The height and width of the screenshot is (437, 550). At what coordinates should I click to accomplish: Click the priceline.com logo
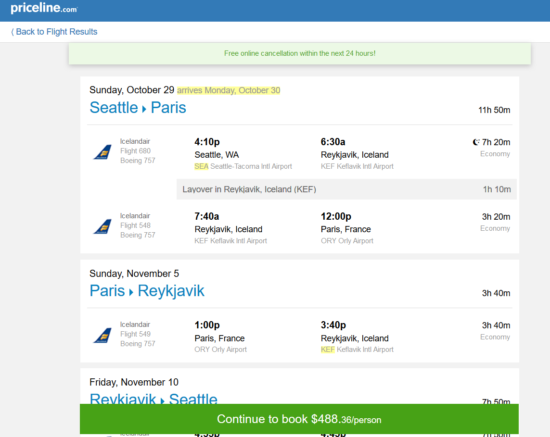[44, 8]
